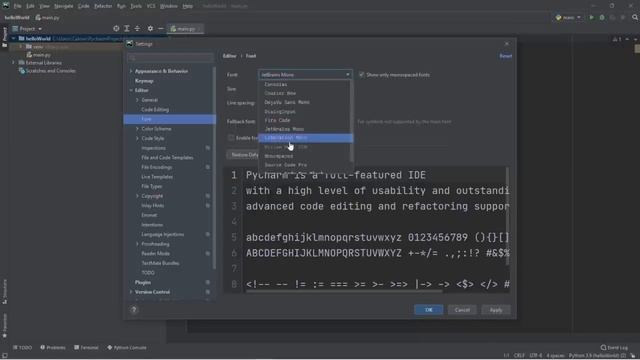Toggle Show only monospaced fonts checkbox

361,75
